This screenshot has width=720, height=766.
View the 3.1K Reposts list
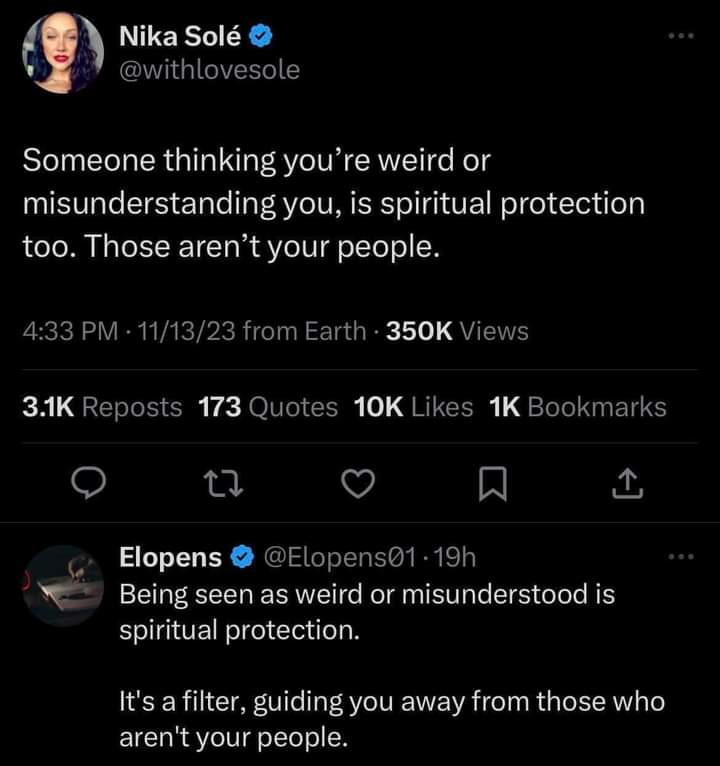[x=102, y=407]
